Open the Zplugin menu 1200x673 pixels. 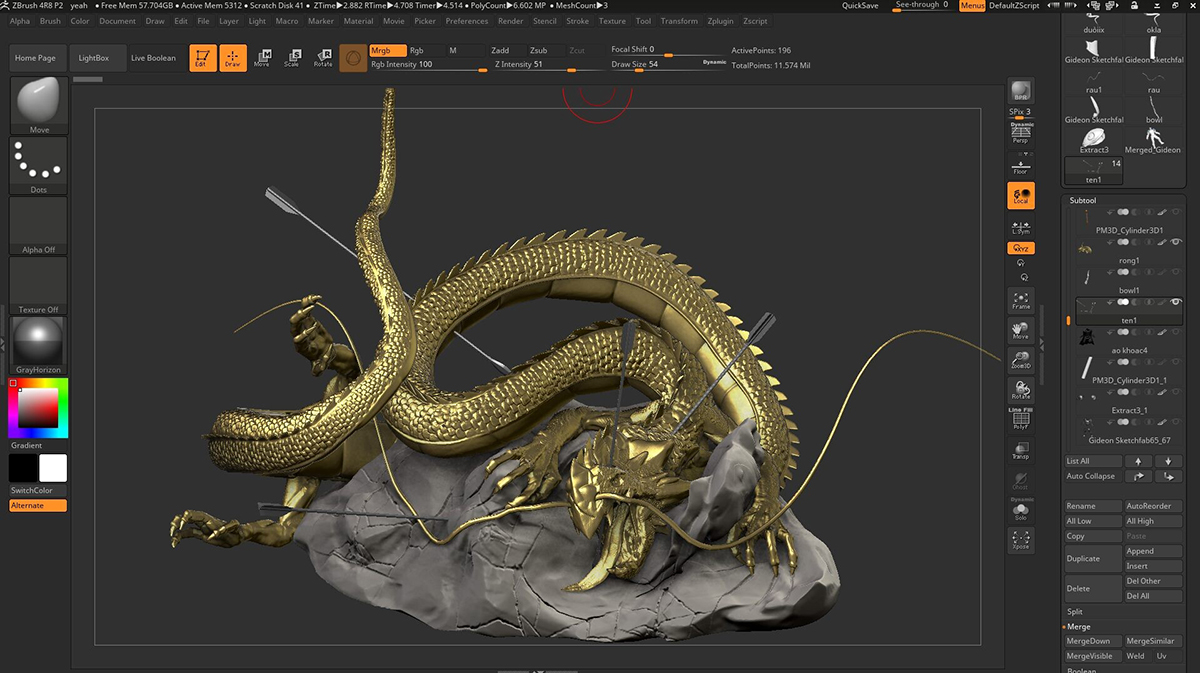[719, 21]
